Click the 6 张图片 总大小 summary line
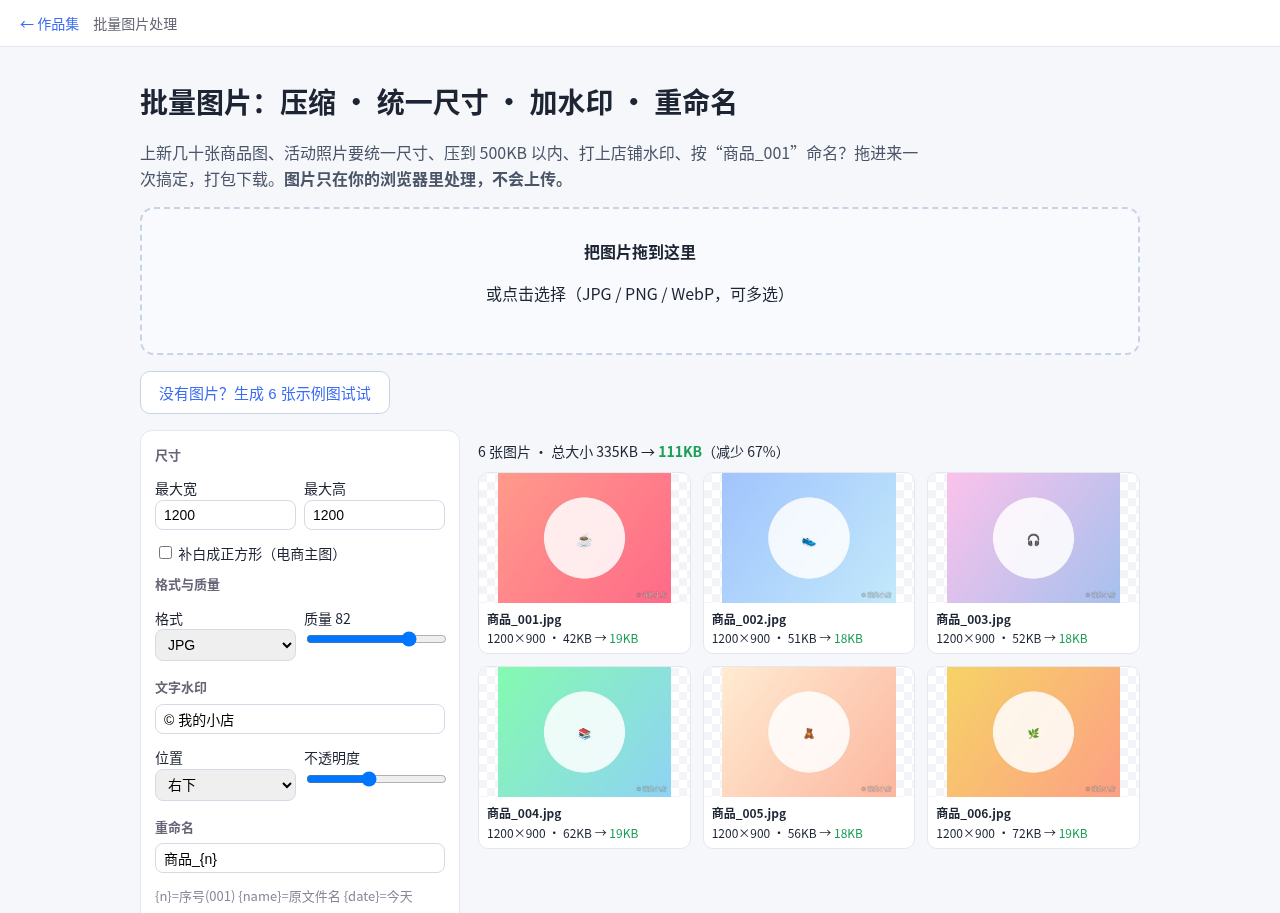The height and width of the screenshot is (913, 1280). point(633,451)
